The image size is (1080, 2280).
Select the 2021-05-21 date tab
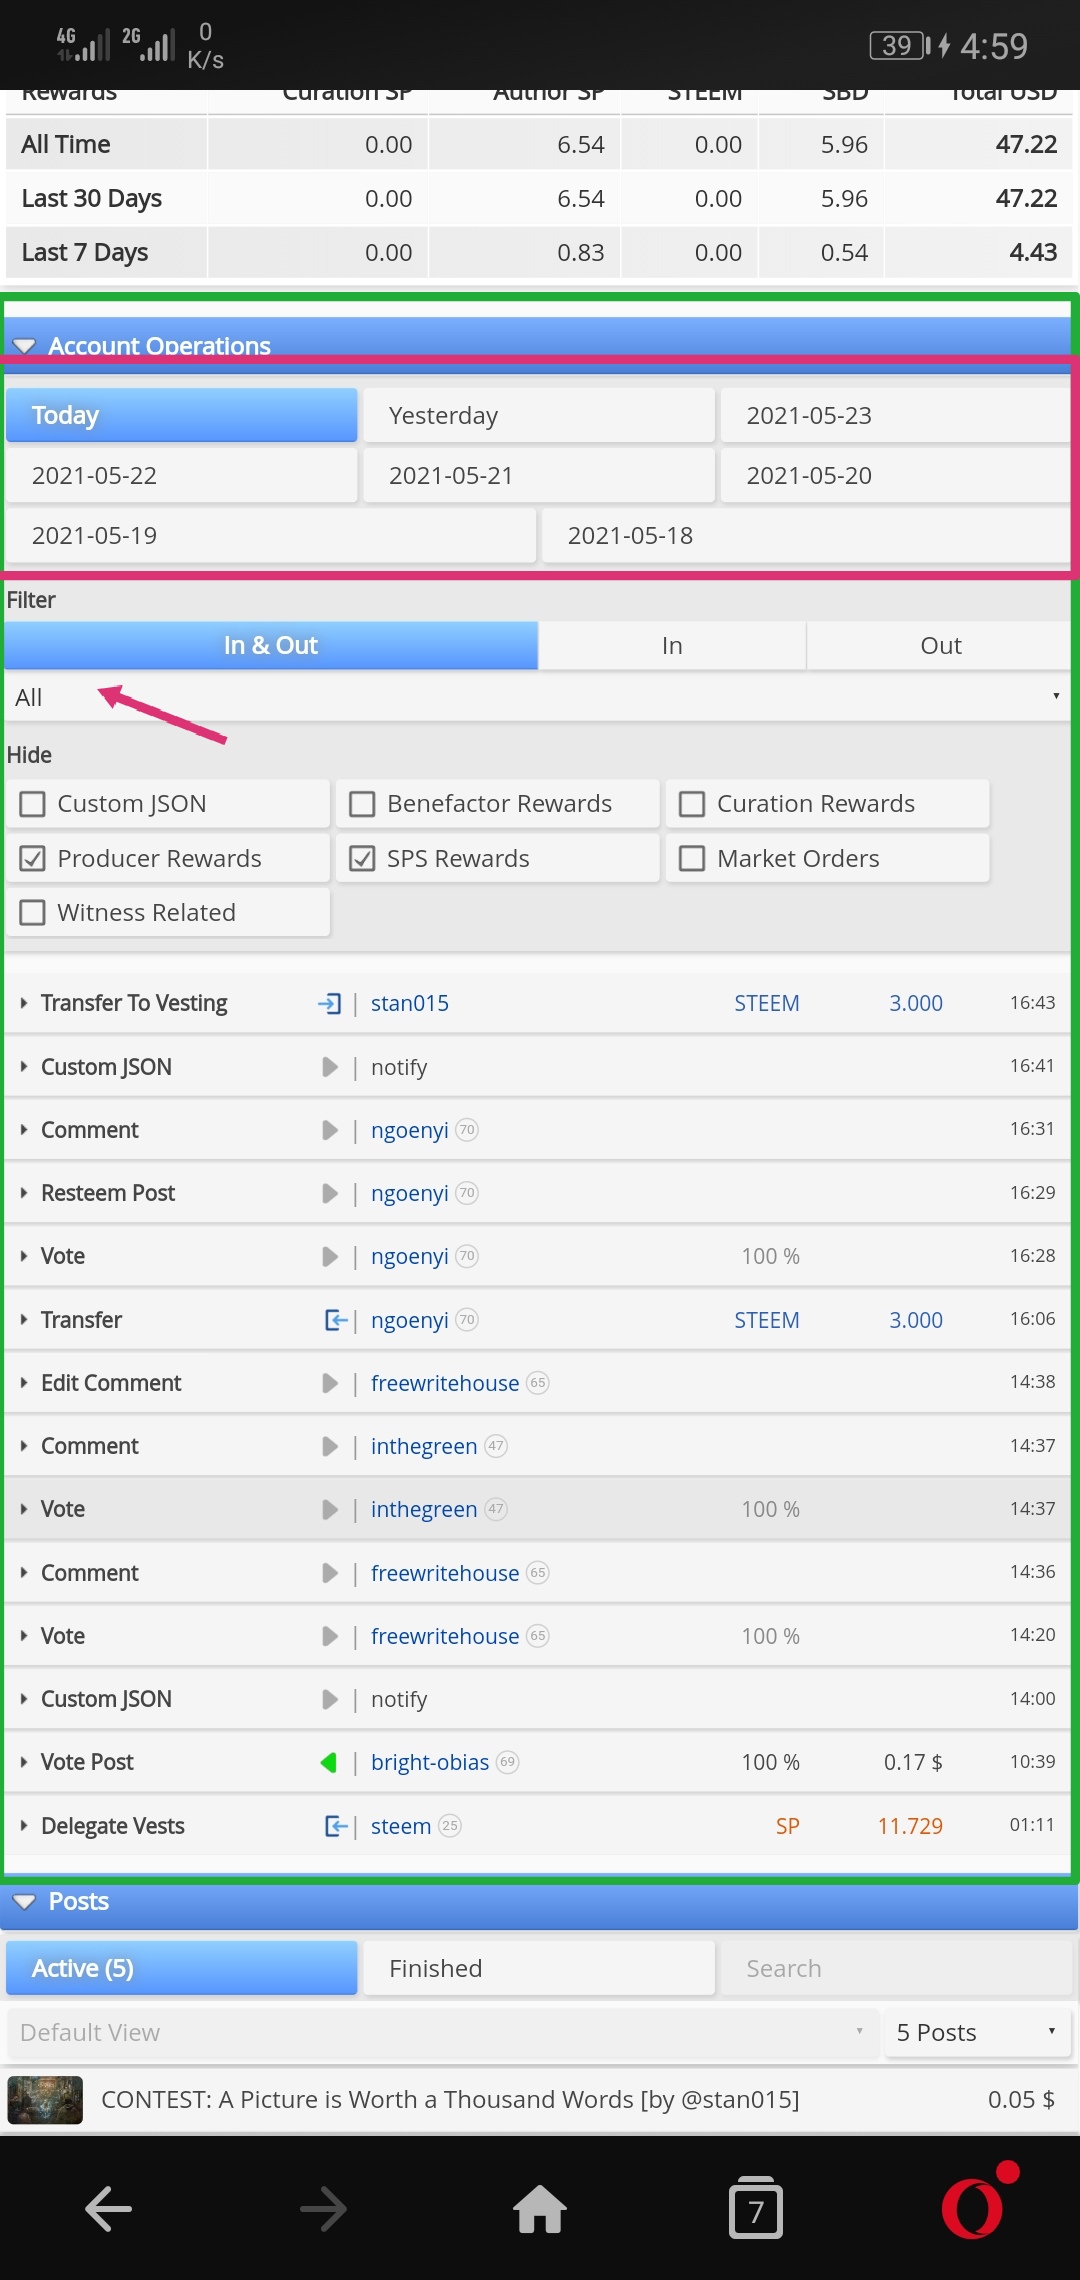pyautogui.click(x=539, y=475)
